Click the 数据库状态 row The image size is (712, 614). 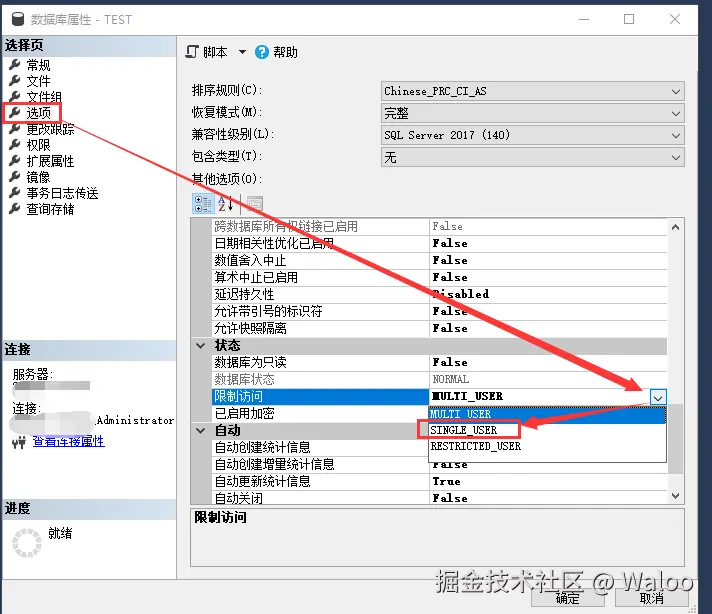coord(440,379)
